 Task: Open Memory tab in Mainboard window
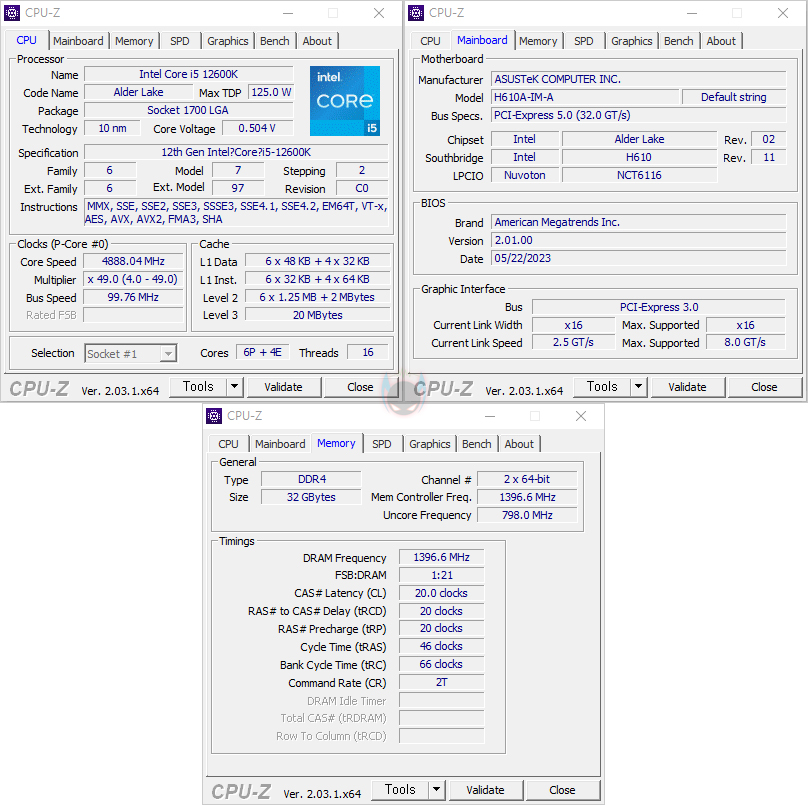[x=538, y=41]
